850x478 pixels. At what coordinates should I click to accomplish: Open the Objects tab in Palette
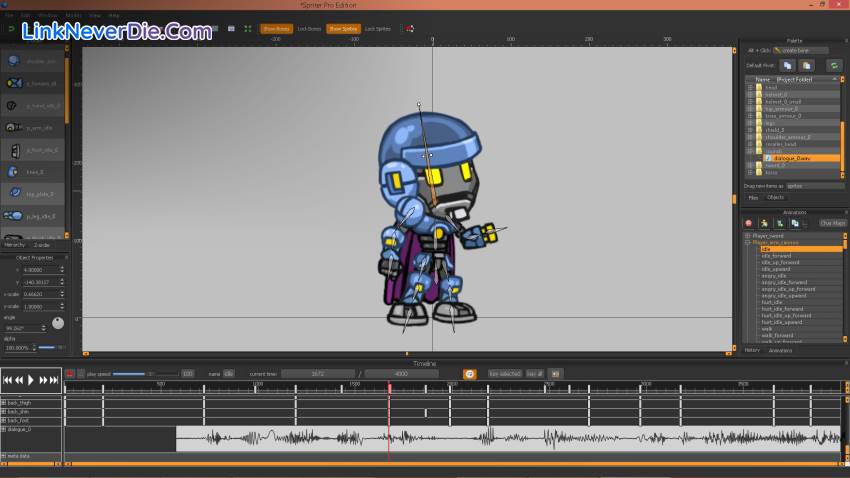click(x=776, y=198)
